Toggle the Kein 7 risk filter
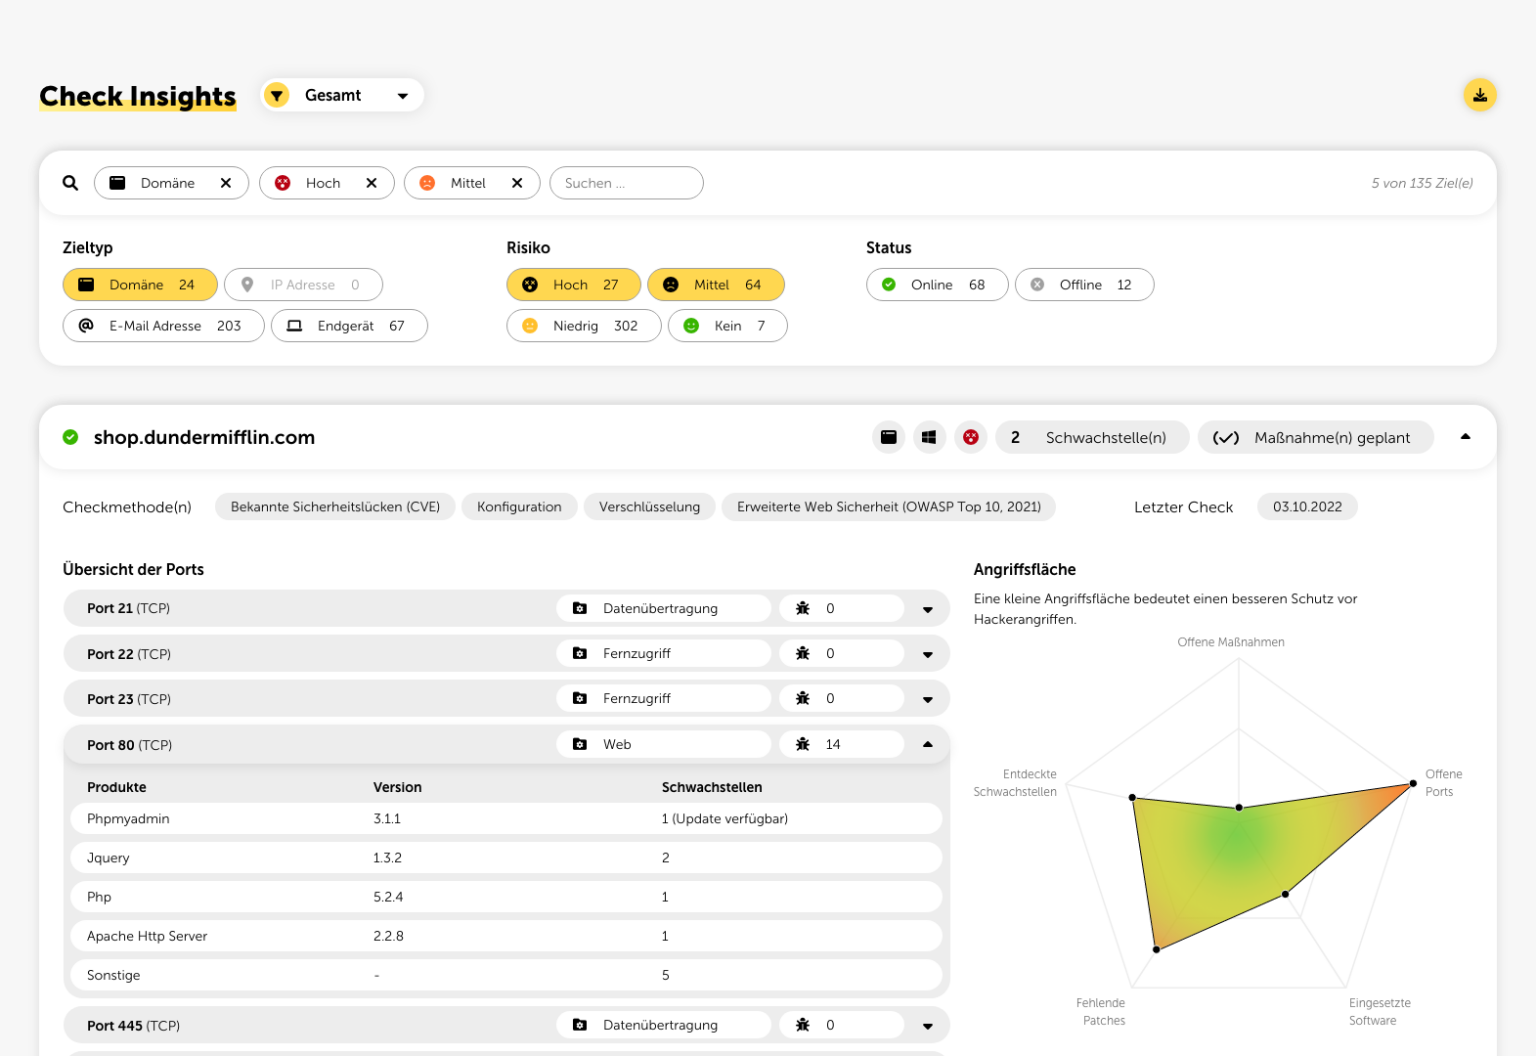The height and width of the screenshot is (1056, 1536). click(728, 326)
